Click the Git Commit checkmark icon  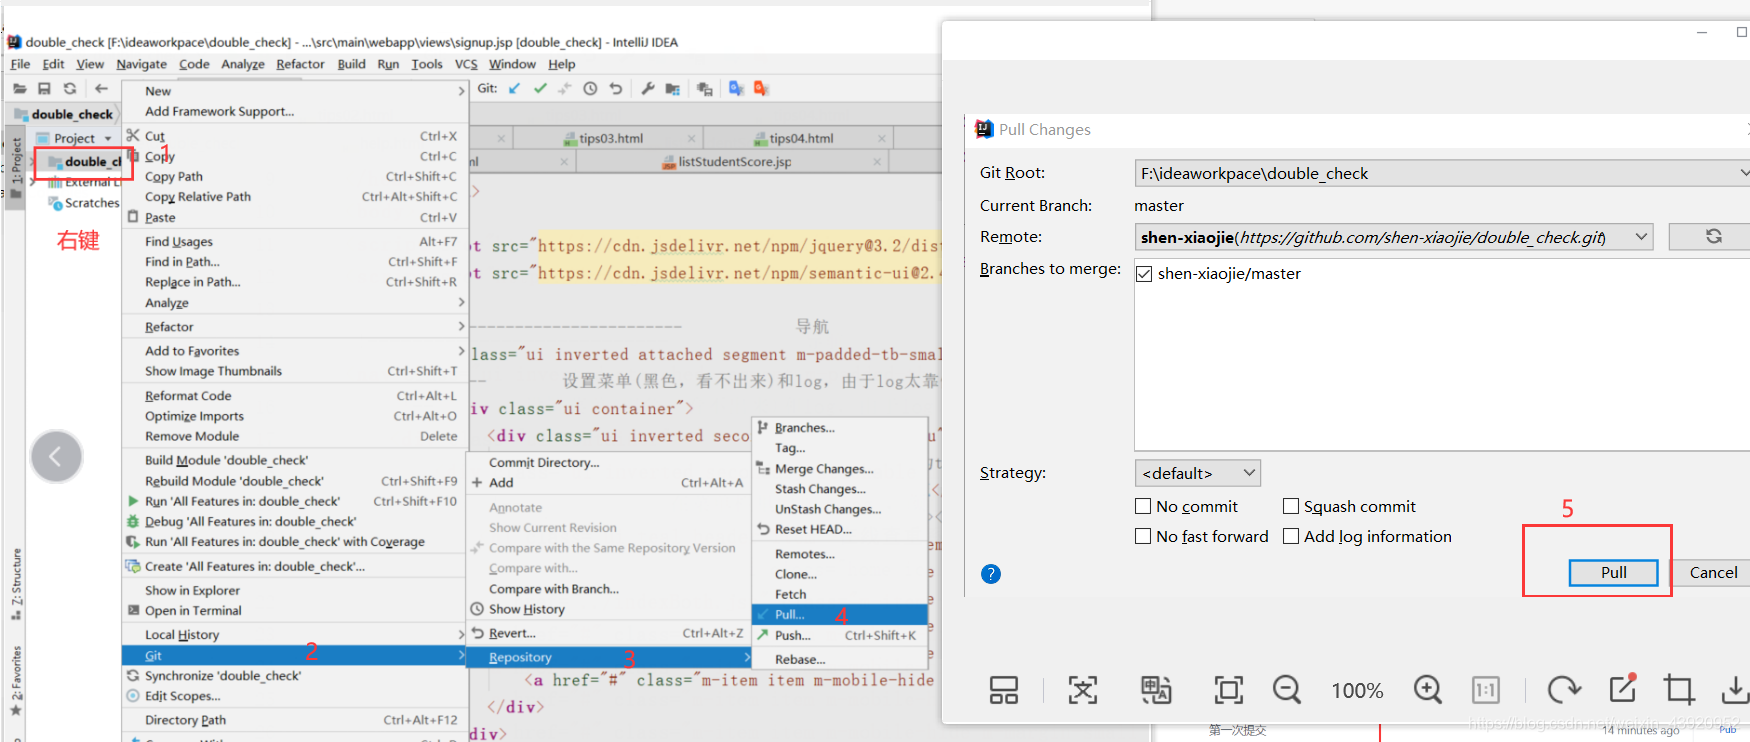point(540,89)
